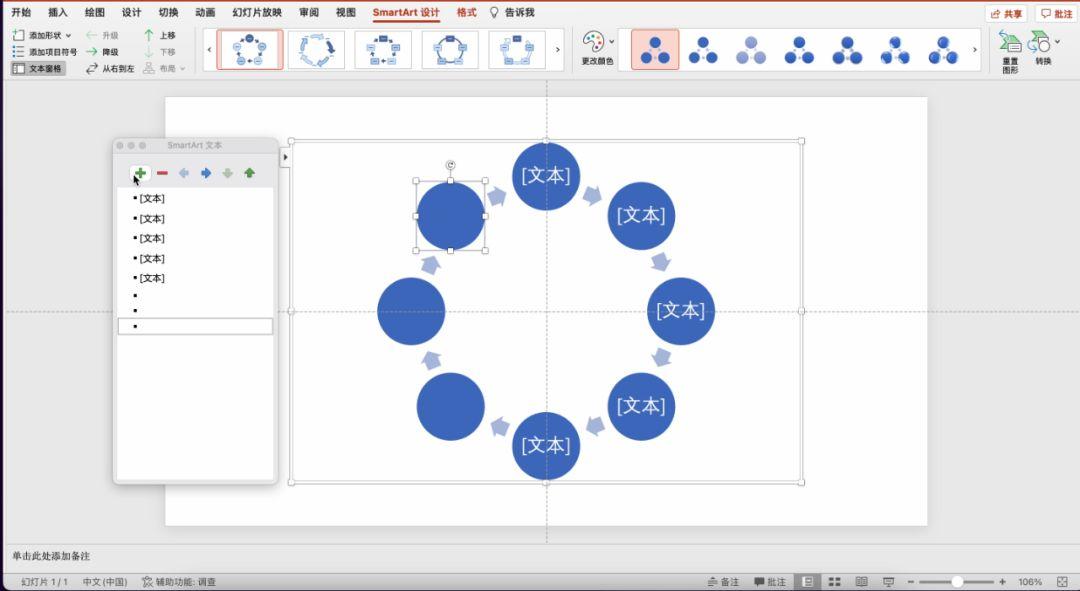This screenshot has height=591, width=1080.
Task: Click the 共享 share button
Action: (x=1006, y=14)
